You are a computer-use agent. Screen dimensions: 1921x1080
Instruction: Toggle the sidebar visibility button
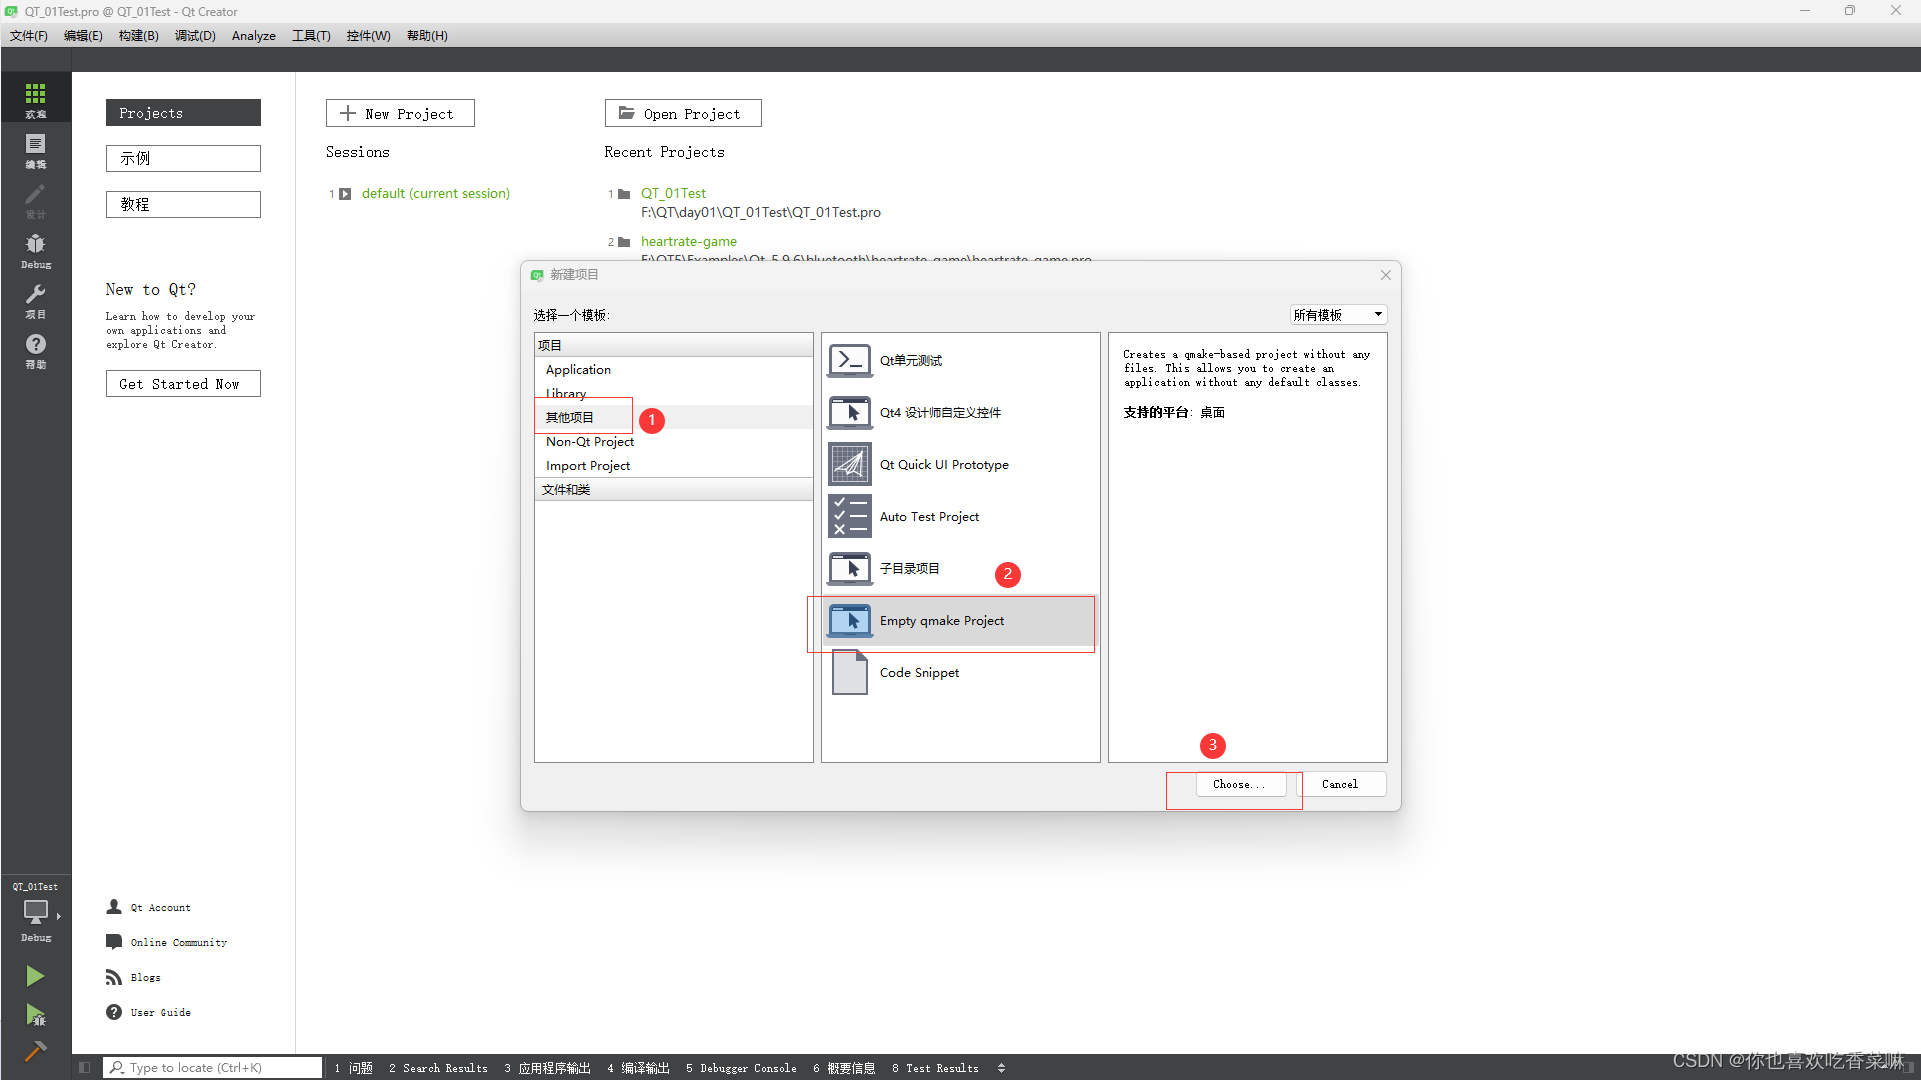(x=85, y=1068)
